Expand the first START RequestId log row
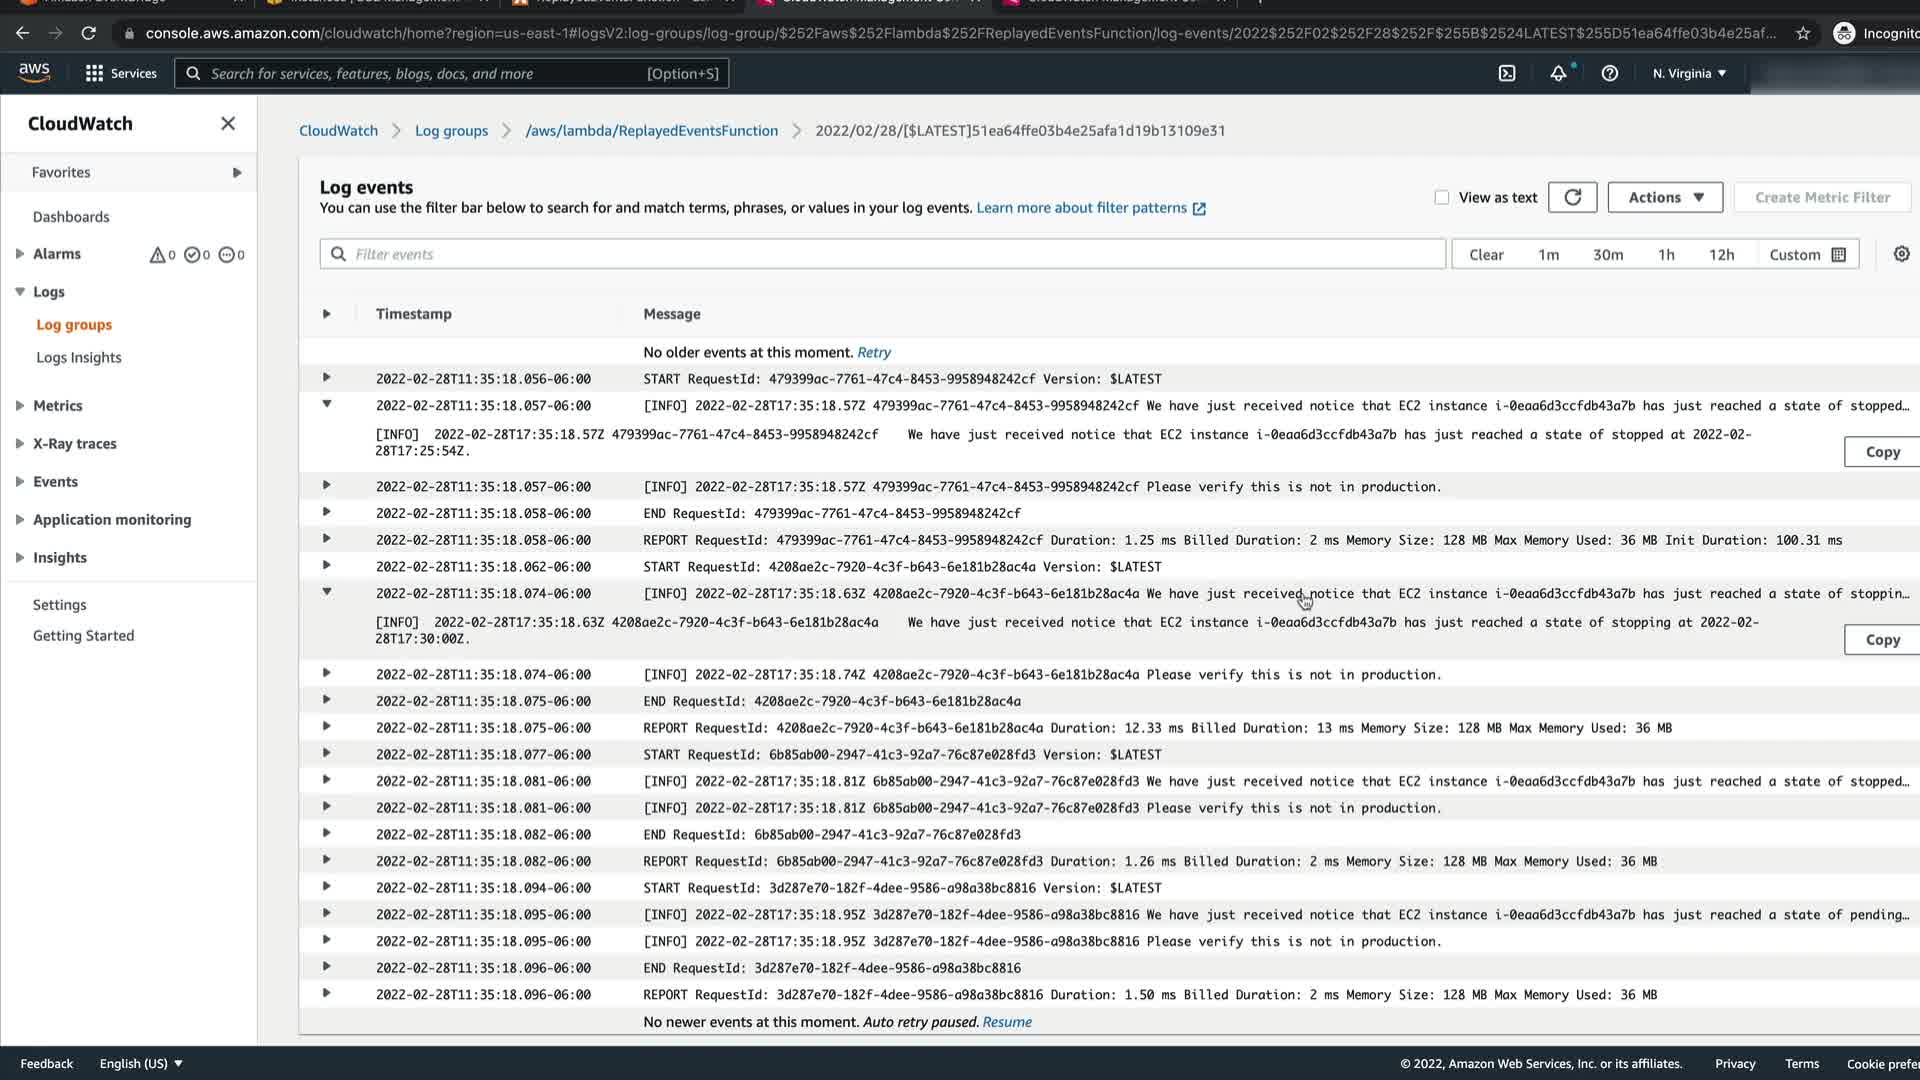The image size is (1920, 1080). click(326, 378)
